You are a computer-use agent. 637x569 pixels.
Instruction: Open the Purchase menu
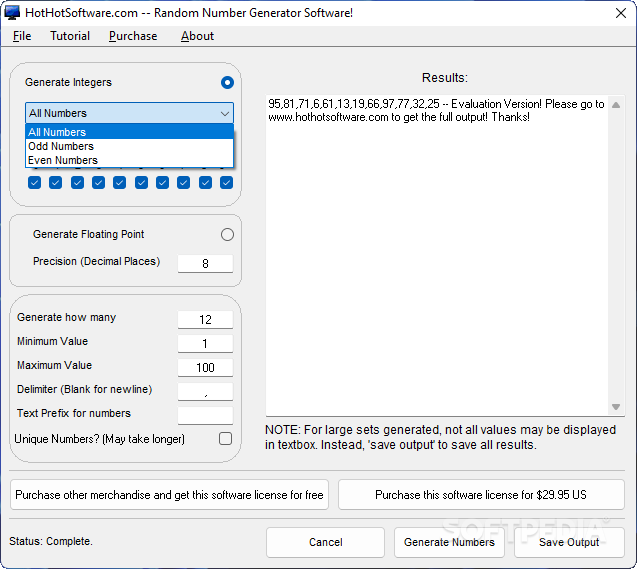[133, 36]
